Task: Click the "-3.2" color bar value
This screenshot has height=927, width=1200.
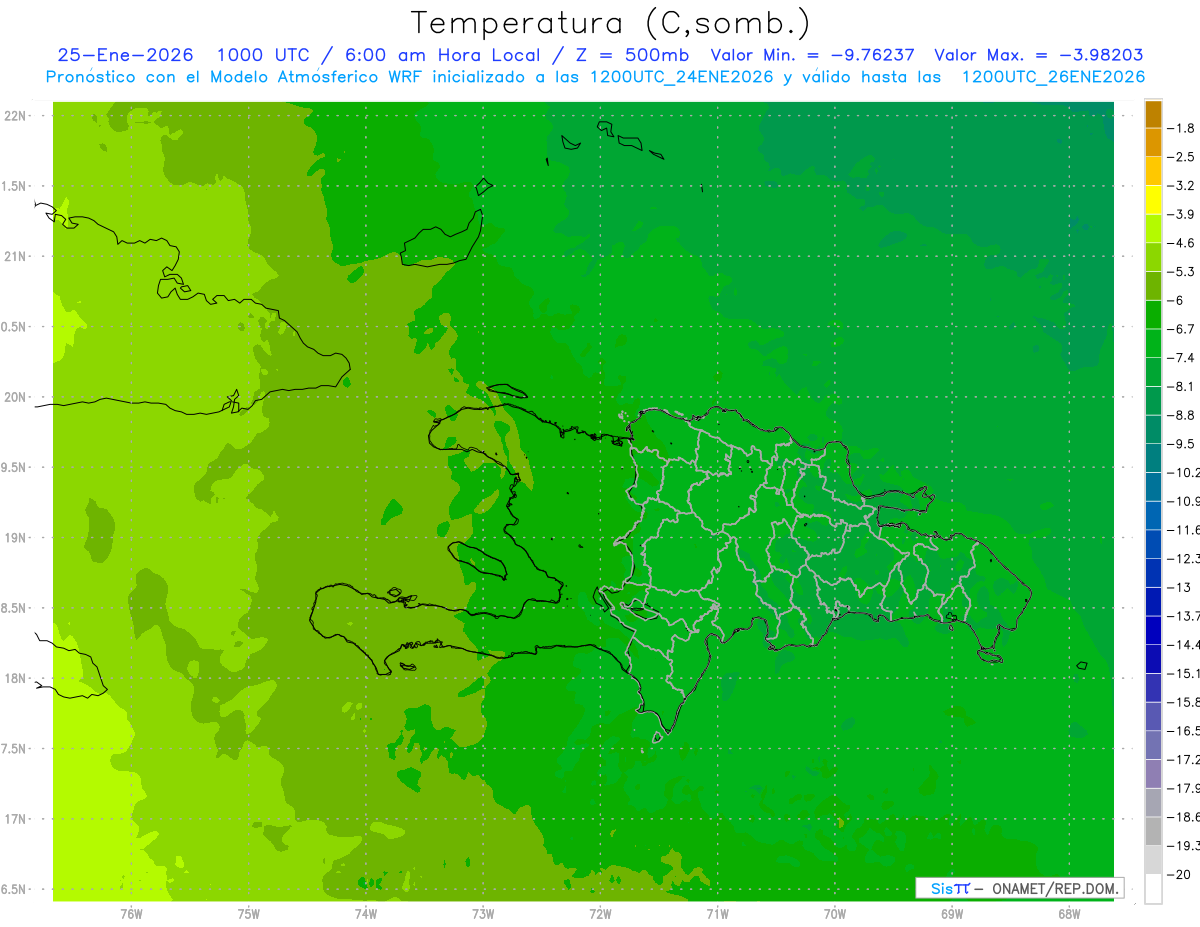Action: [1182, 185]
